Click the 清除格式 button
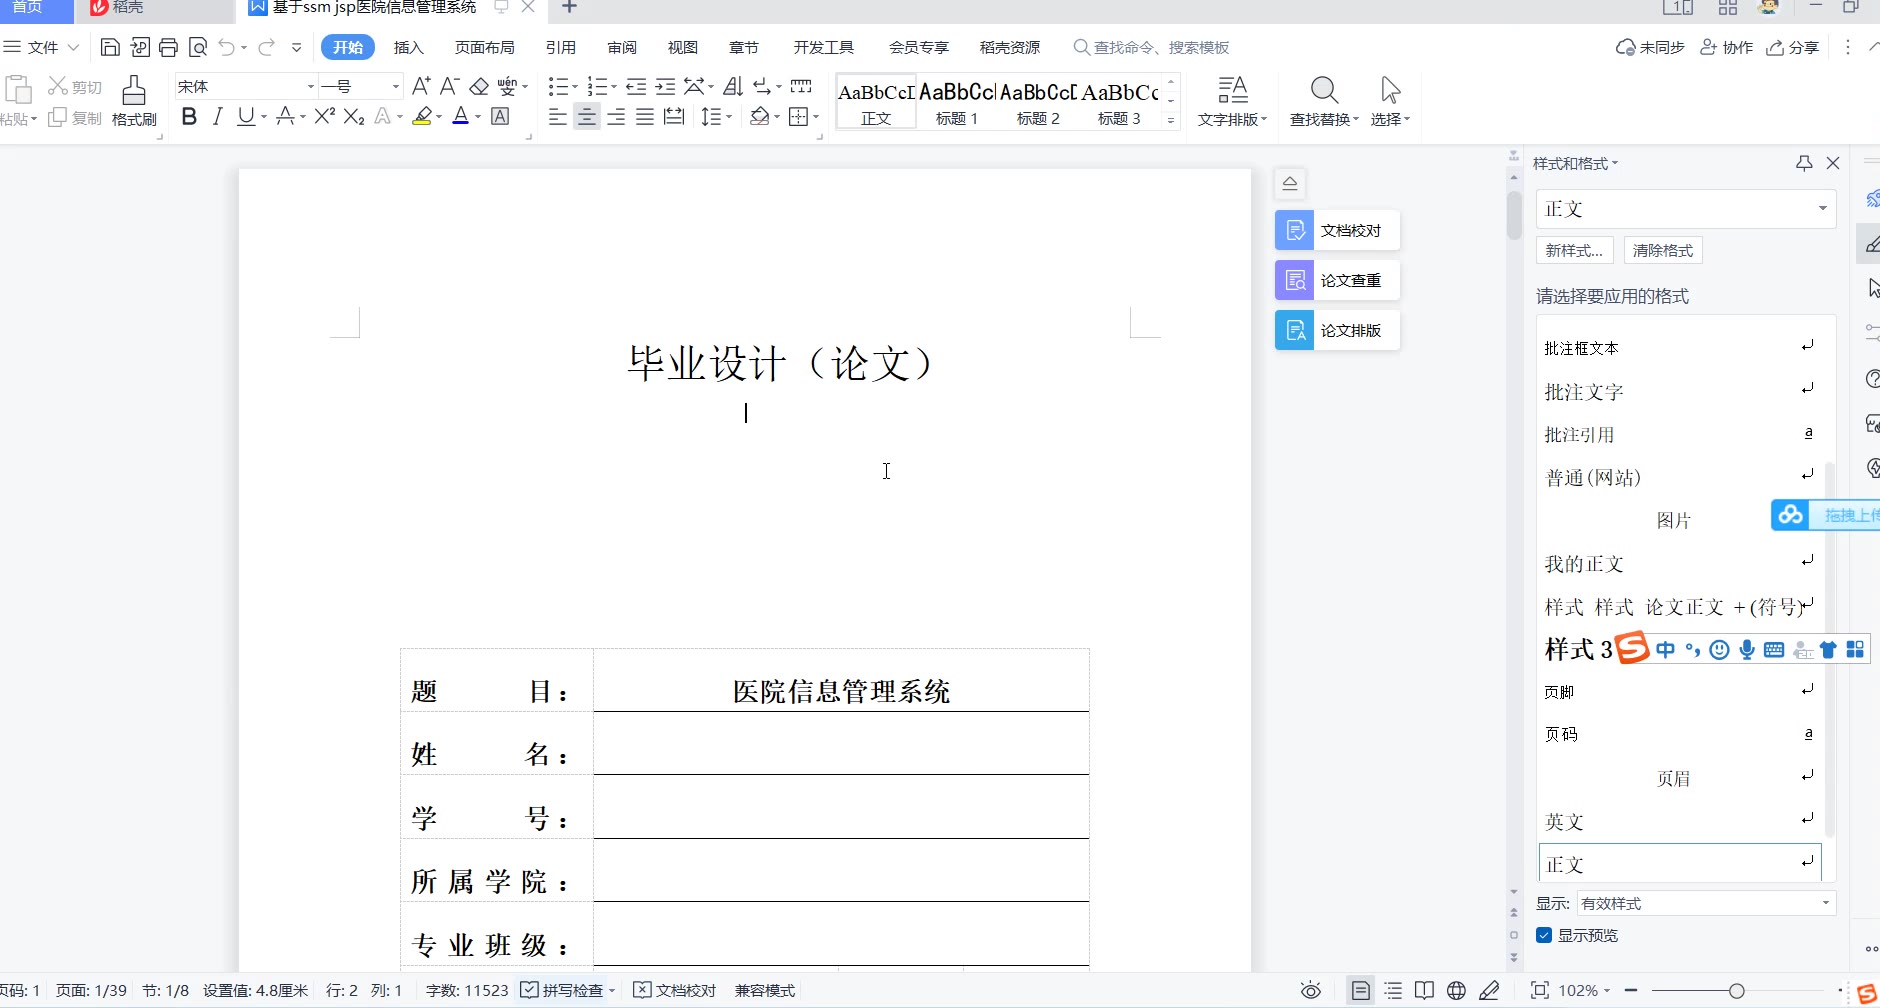Image resolution: width=1880 pixels, height=1008 pixels. tap(1663, 250)
